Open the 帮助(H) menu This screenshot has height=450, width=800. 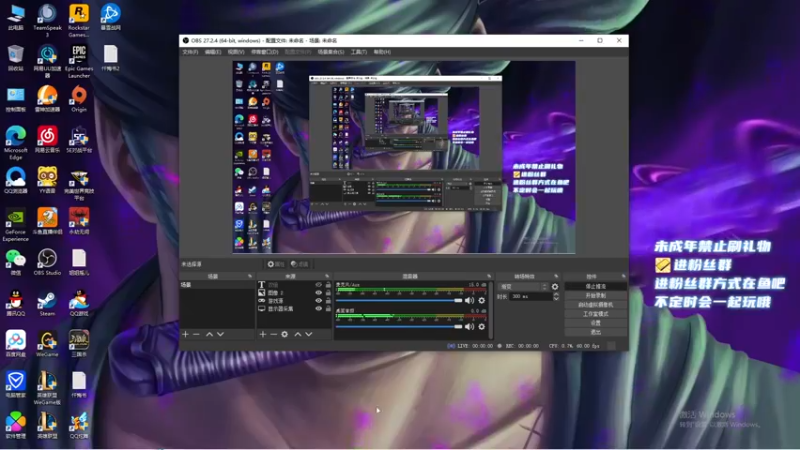(382, 52)
